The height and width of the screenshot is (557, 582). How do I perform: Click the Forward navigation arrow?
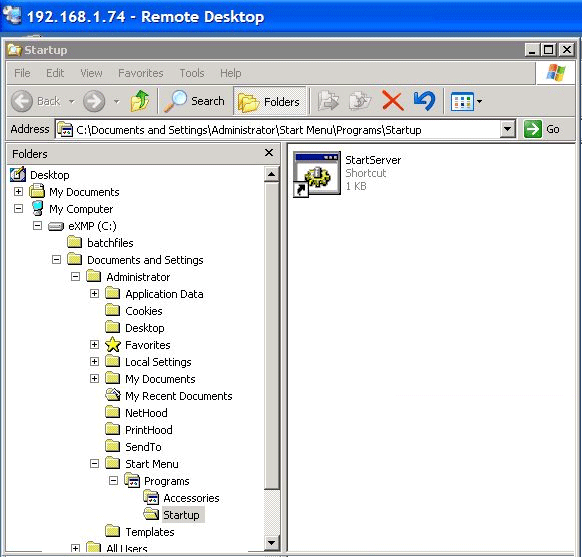click(x=94, y=101)
